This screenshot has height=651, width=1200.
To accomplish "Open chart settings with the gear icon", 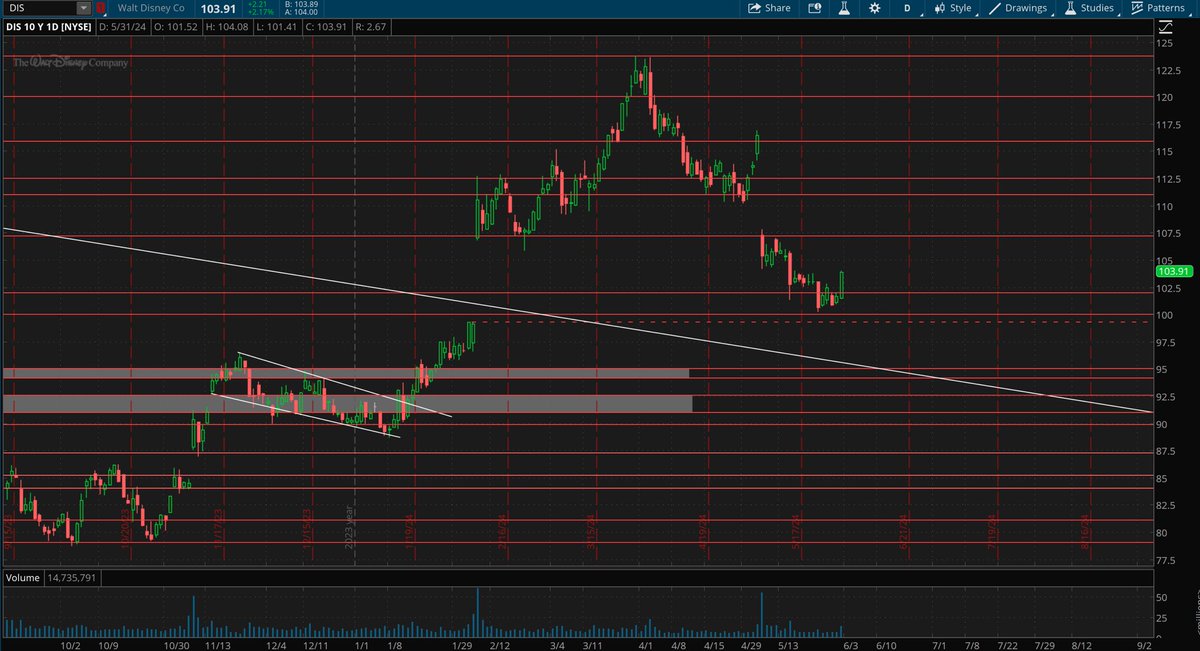I will click(x=874, y=8).
